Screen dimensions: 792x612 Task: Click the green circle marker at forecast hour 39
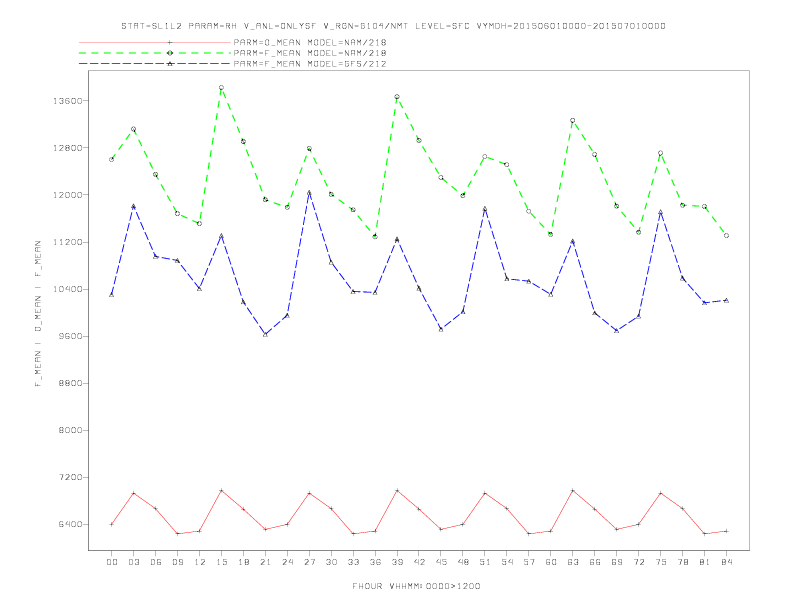point(397,96)
